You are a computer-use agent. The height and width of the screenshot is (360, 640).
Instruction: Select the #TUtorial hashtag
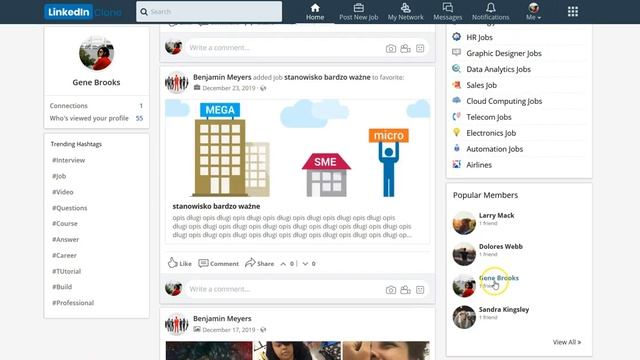[x=67, y=271]
